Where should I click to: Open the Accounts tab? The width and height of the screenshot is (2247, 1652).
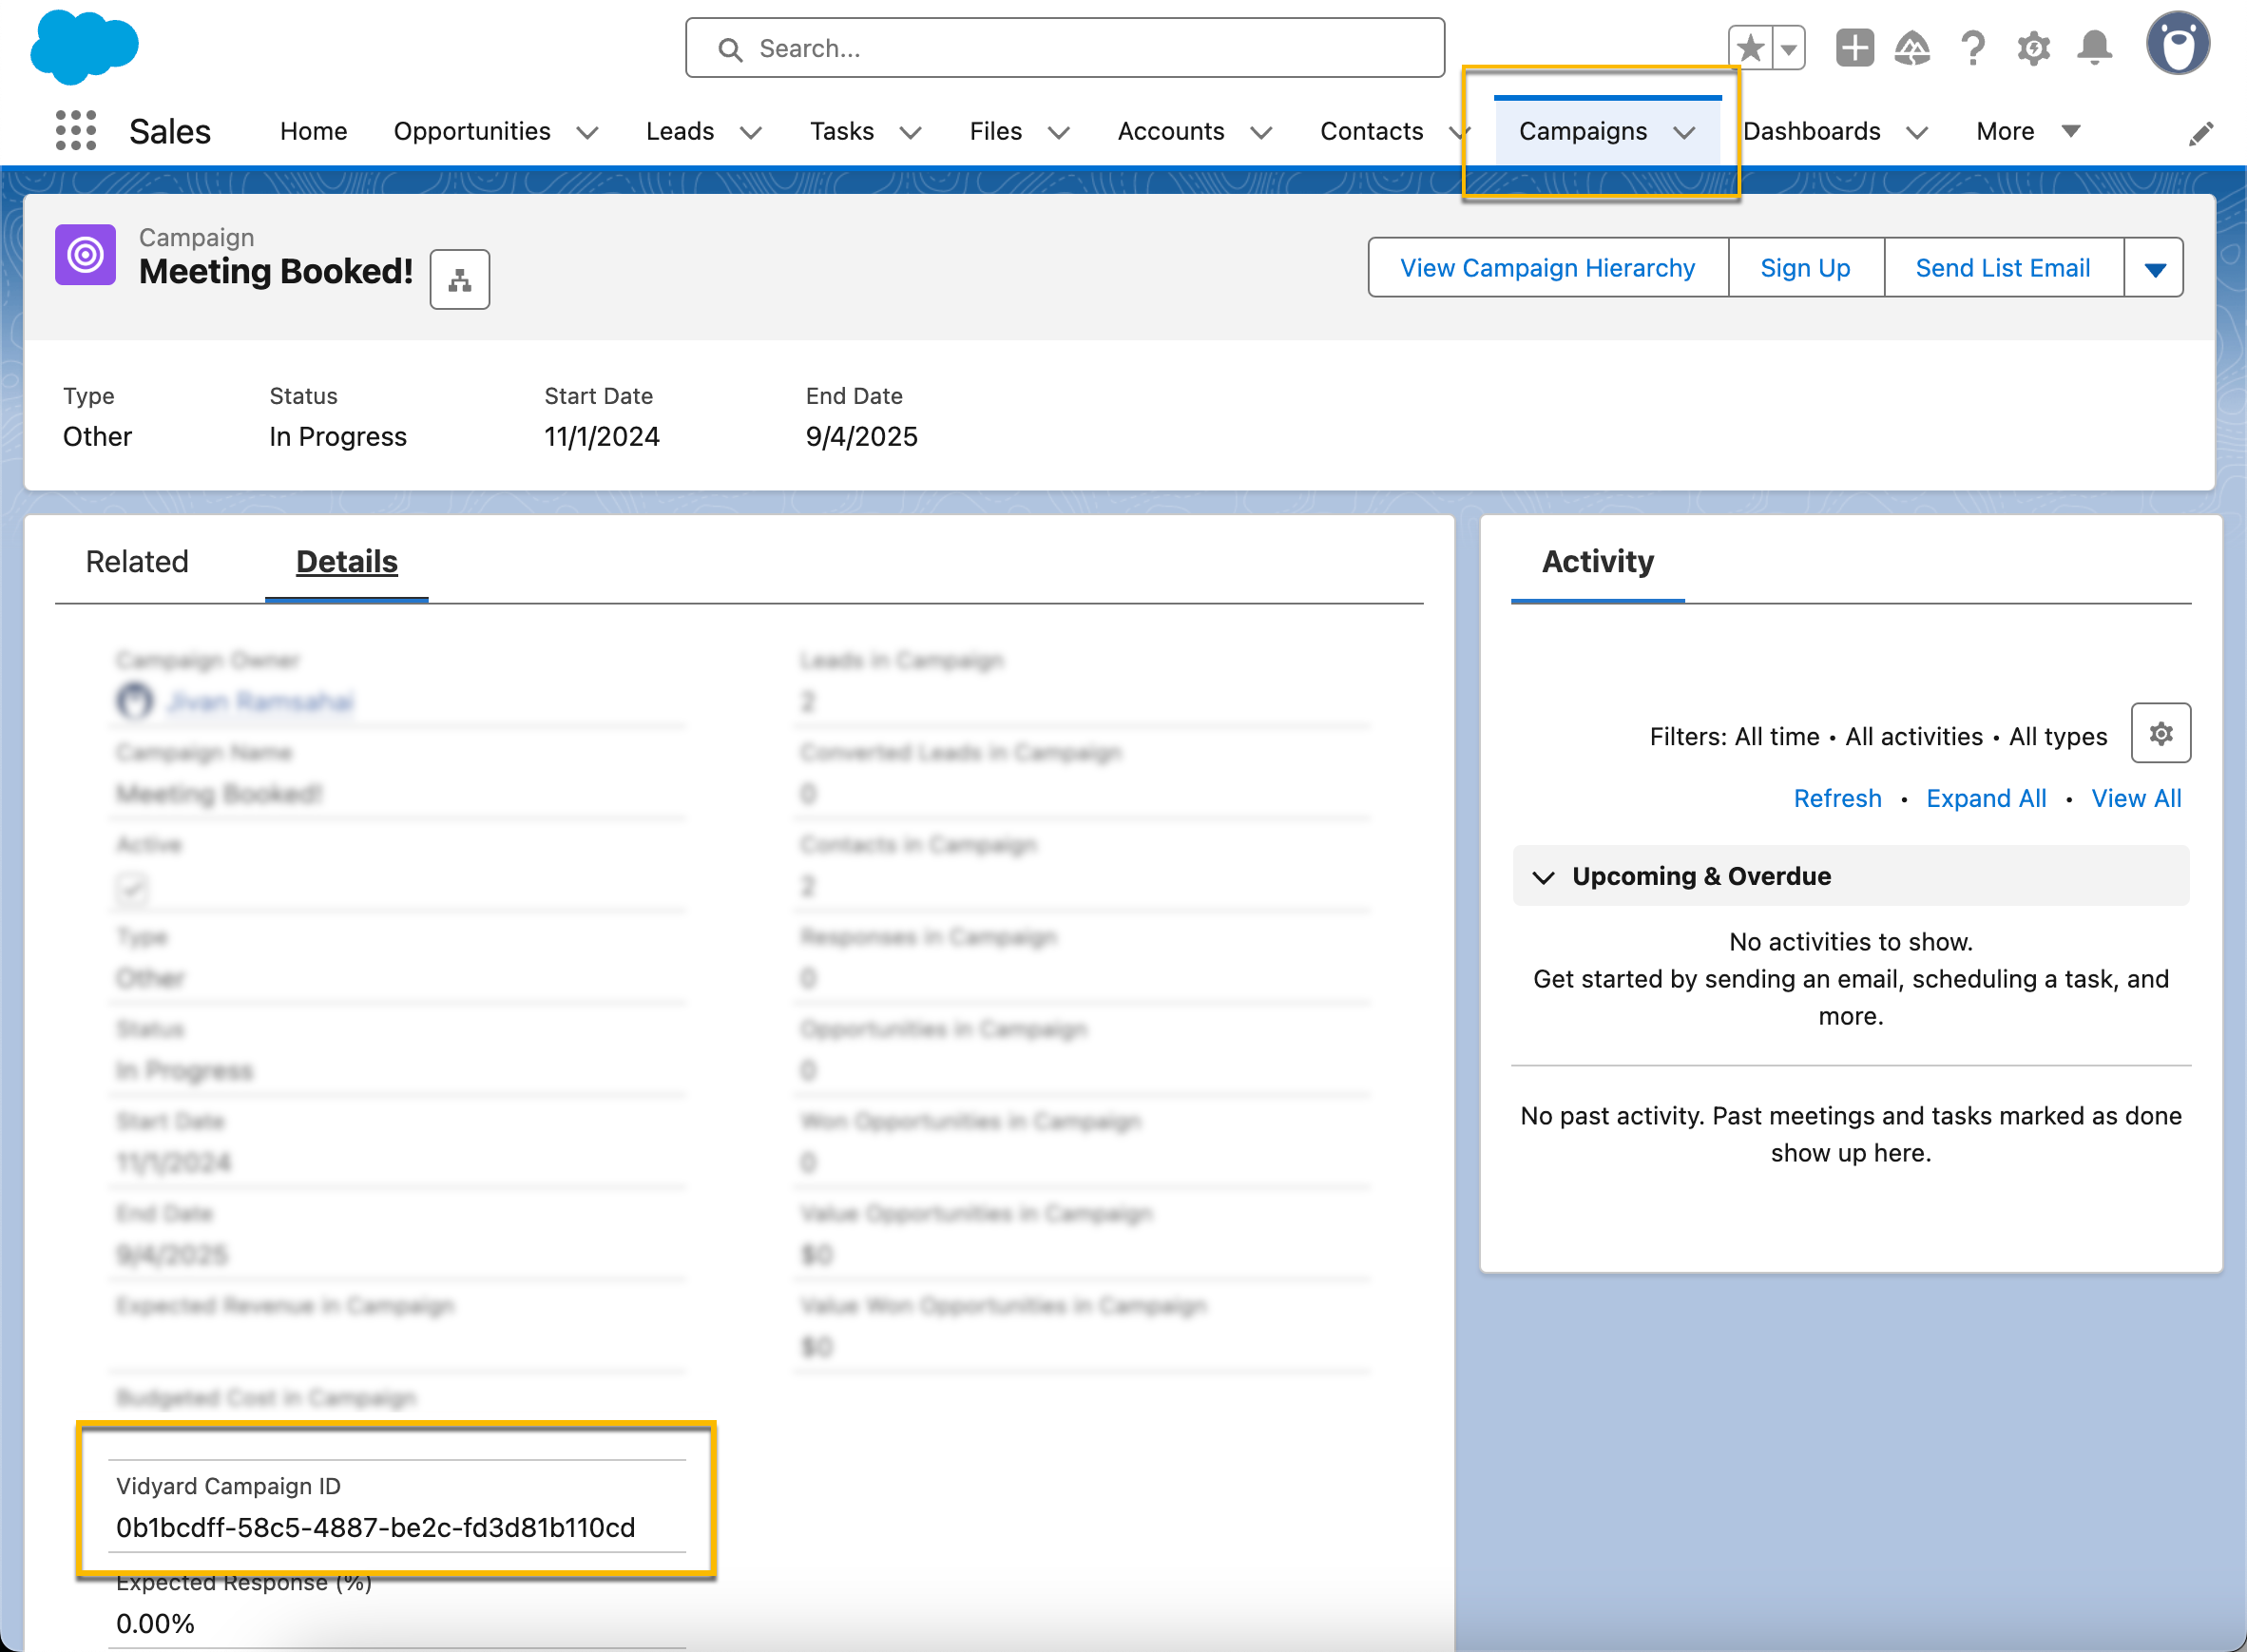coord(1171,131)
